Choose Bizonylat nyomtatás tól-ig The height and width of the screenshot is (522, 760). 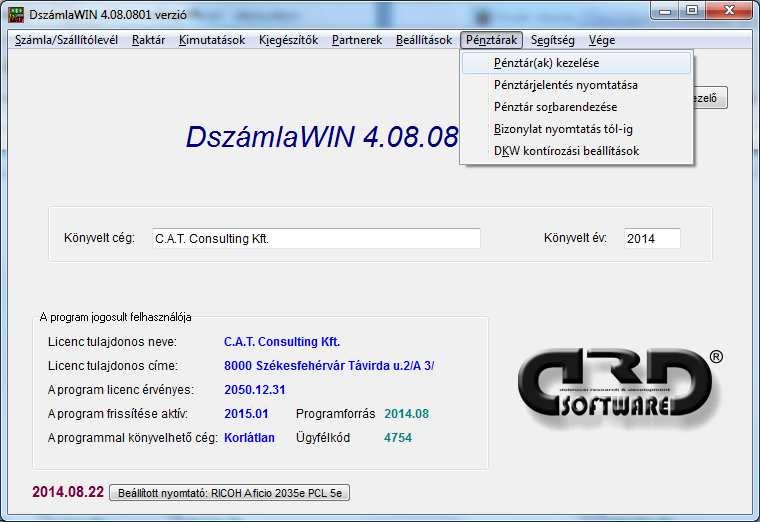pos(576,129)
